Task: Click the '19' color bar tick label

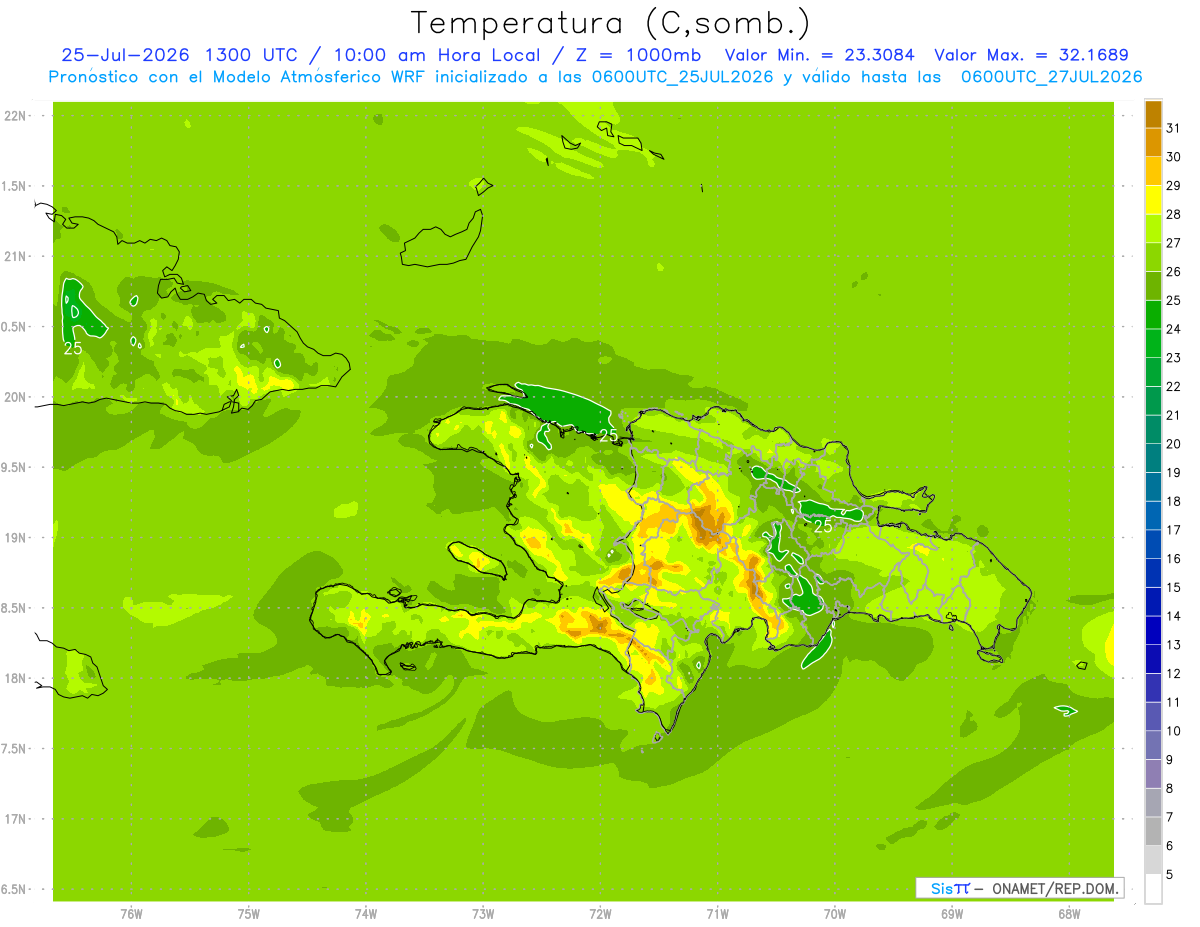Action: [1173, 473]
